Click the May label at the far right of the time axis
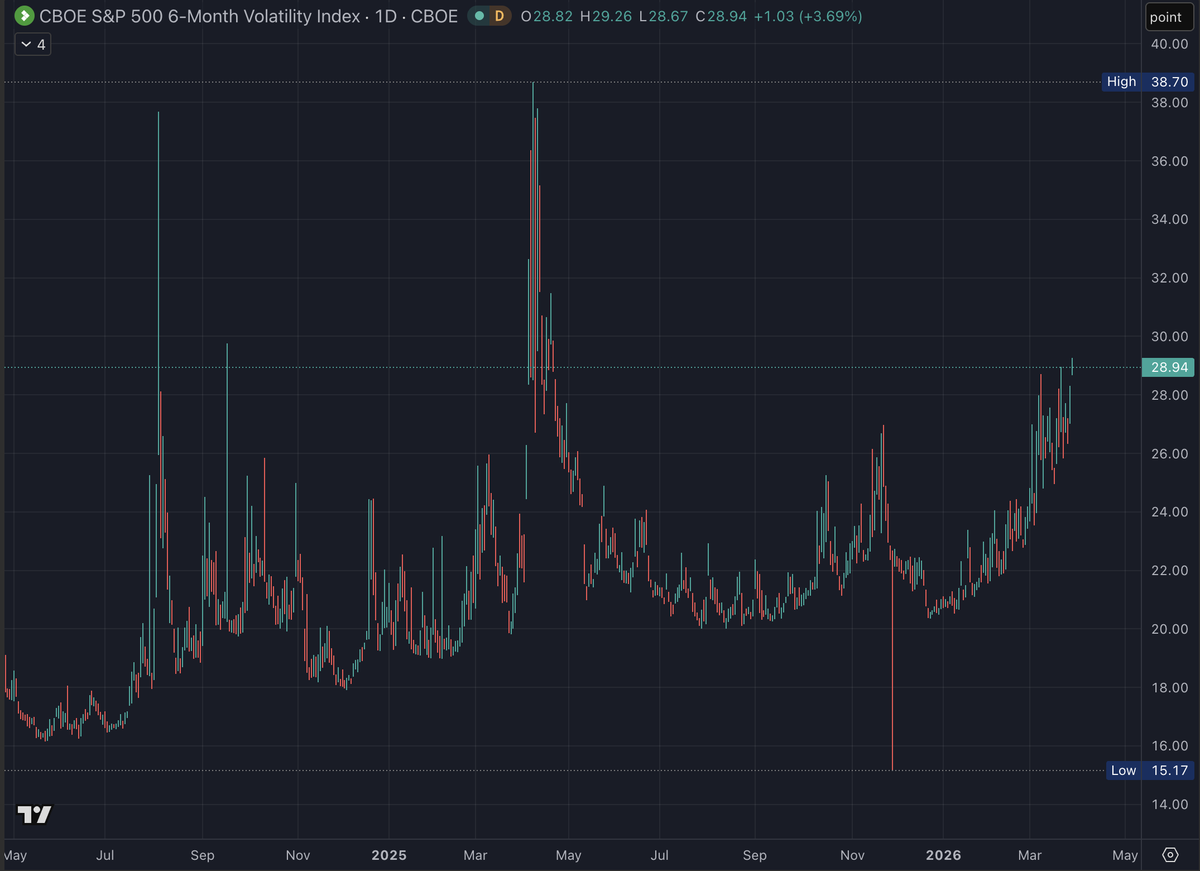This screenshot has width=1200, height=871. coord(1125,856)
